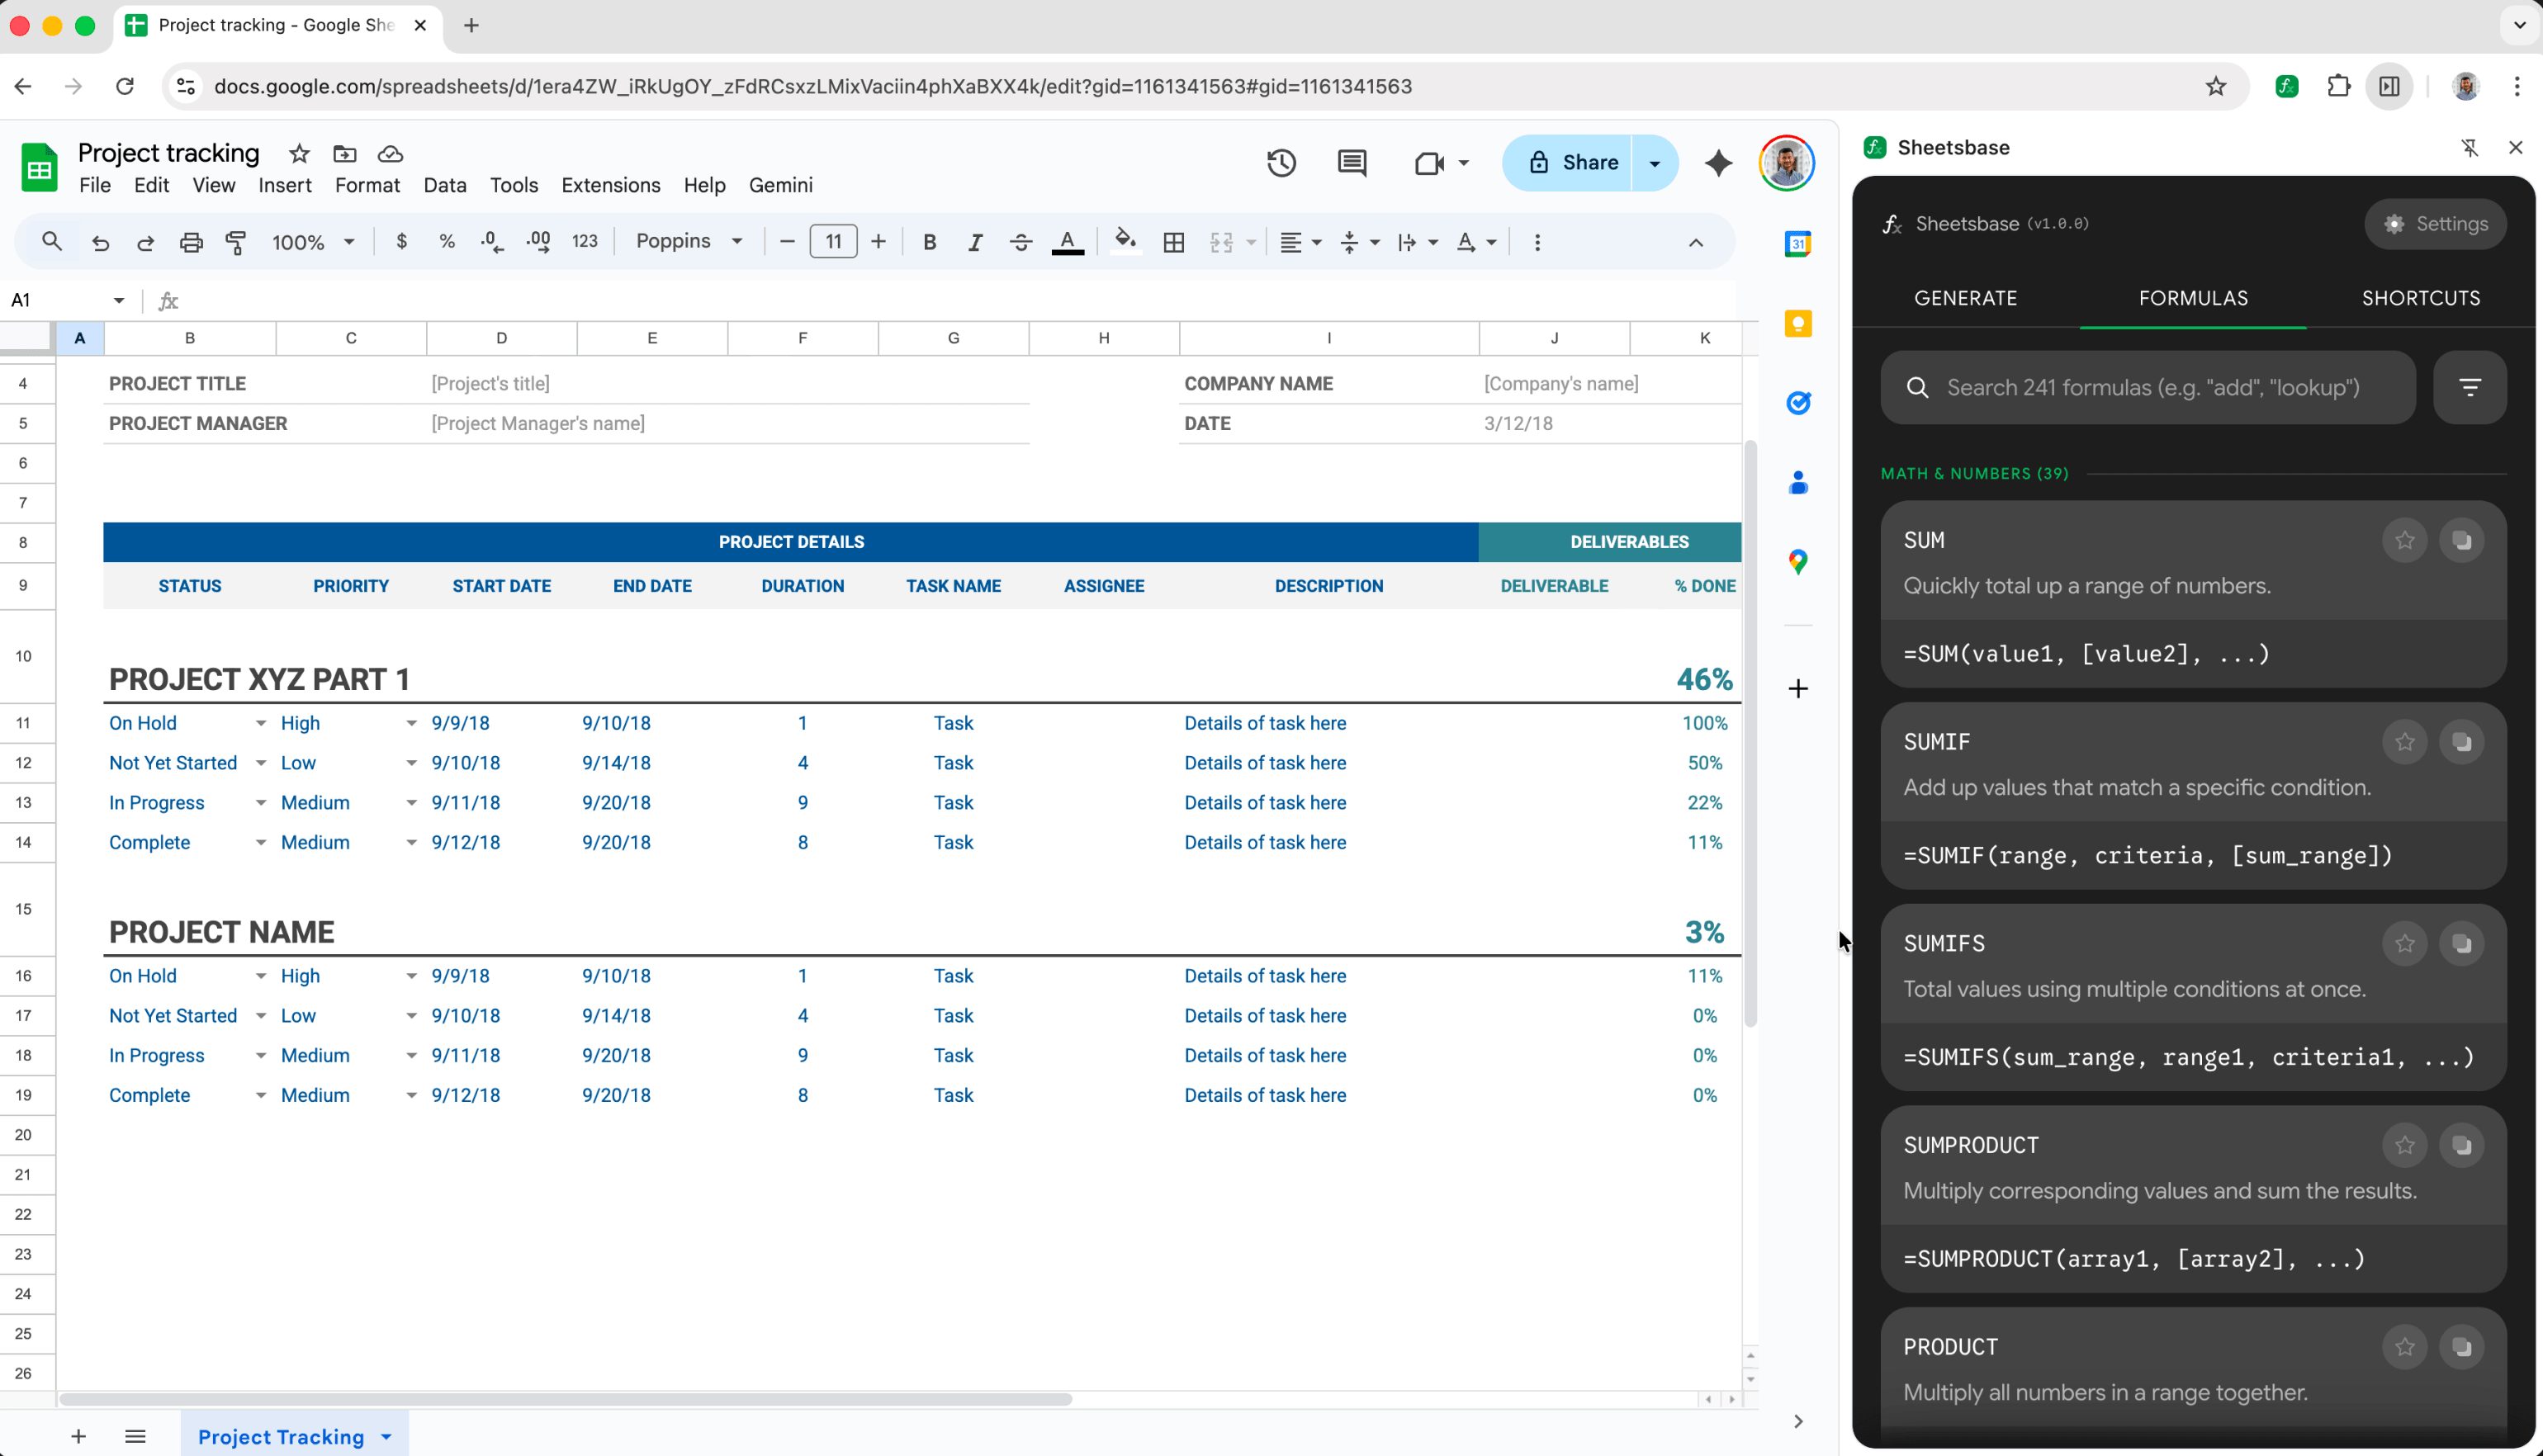Open the status dropdown for On Hold row 11
The width and height of the screenshot is (2543, 1456).
260,723
